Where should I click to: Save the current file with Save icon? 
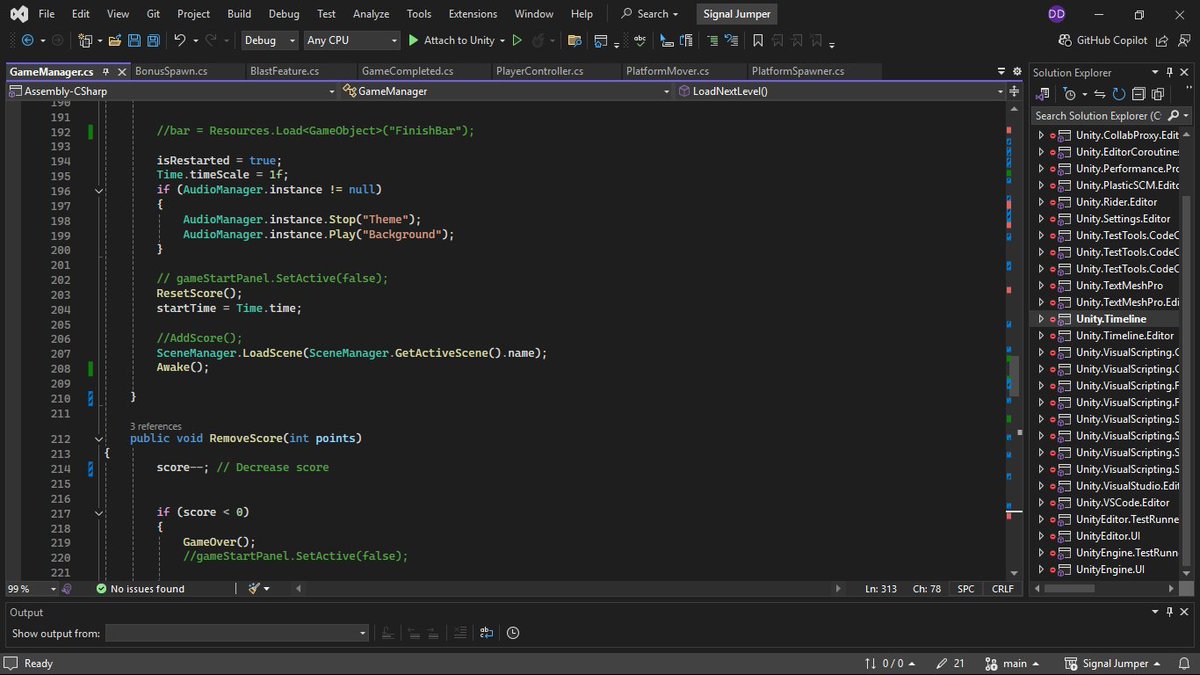point(134,40)
